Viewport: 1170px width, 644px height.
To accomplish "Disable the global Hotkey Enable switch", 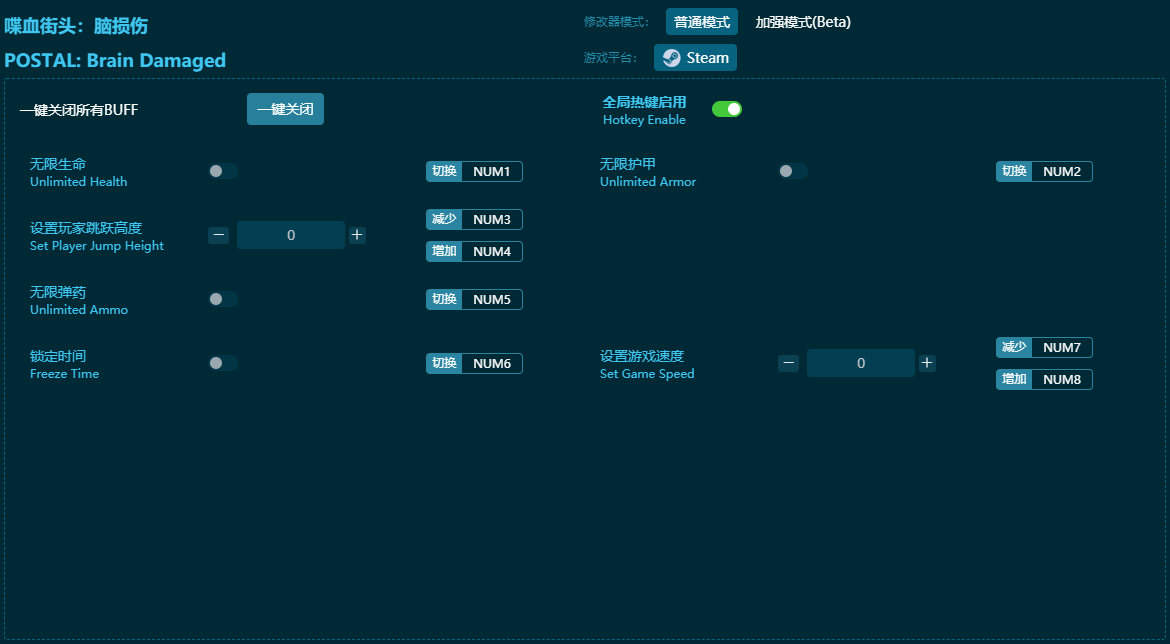I will pos(727,109).
